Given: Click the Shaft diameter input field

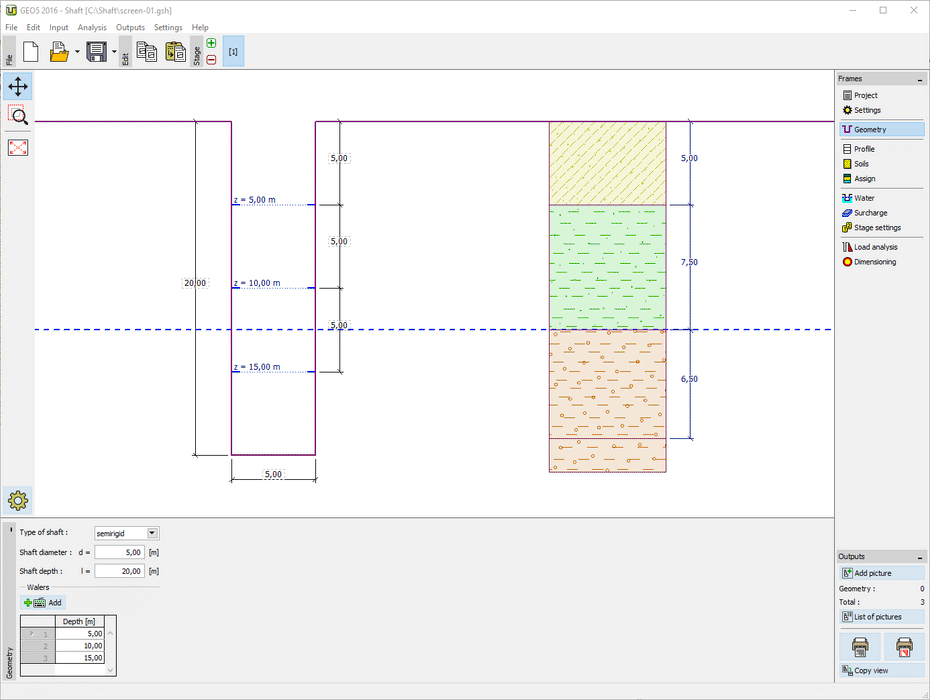Looking at the screenshot, I should coord(119,552).
